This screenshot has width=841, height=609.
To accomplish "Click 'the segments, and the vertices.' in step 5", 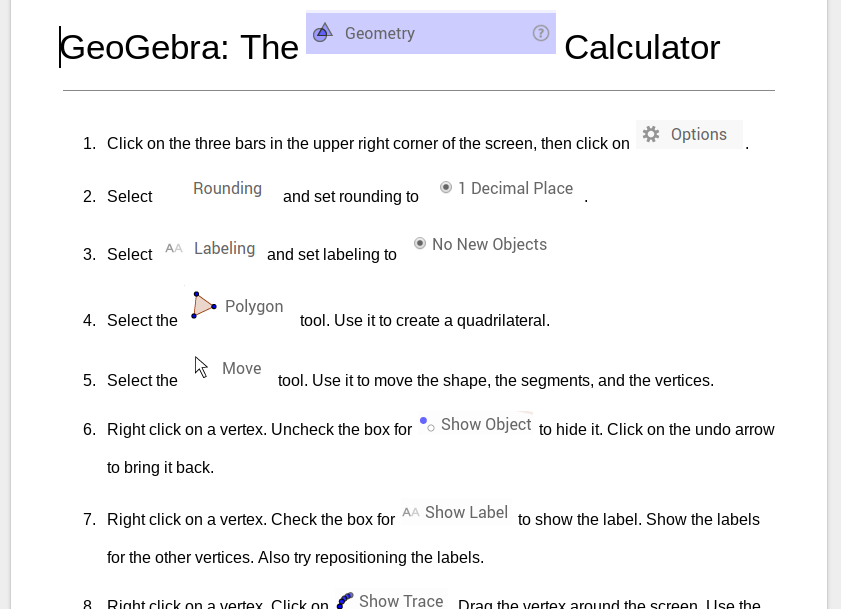I will [x=604, y=380].
